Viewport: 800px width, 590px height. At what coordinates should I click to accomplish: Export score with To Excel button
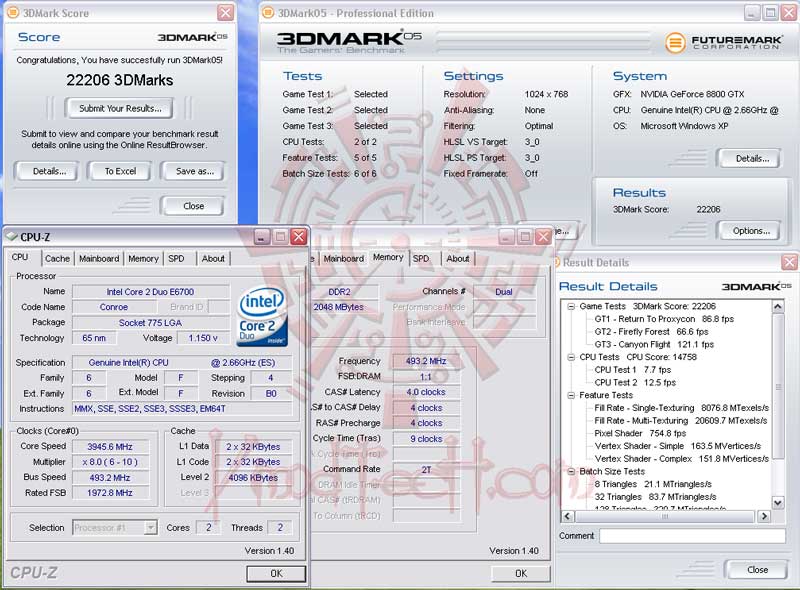[120, 171]
